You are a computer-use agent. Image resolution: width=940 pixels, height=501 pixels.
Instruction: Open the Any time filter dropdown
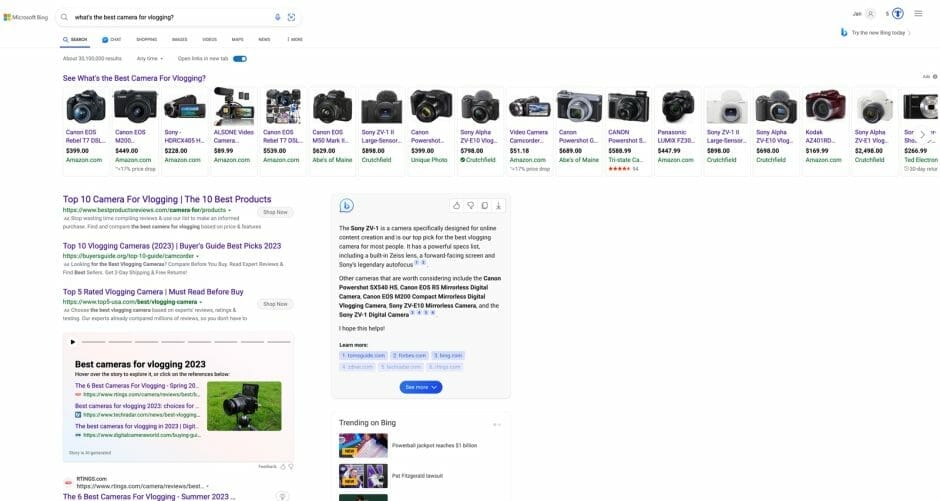pyautogui.click(x=149, y=59)
